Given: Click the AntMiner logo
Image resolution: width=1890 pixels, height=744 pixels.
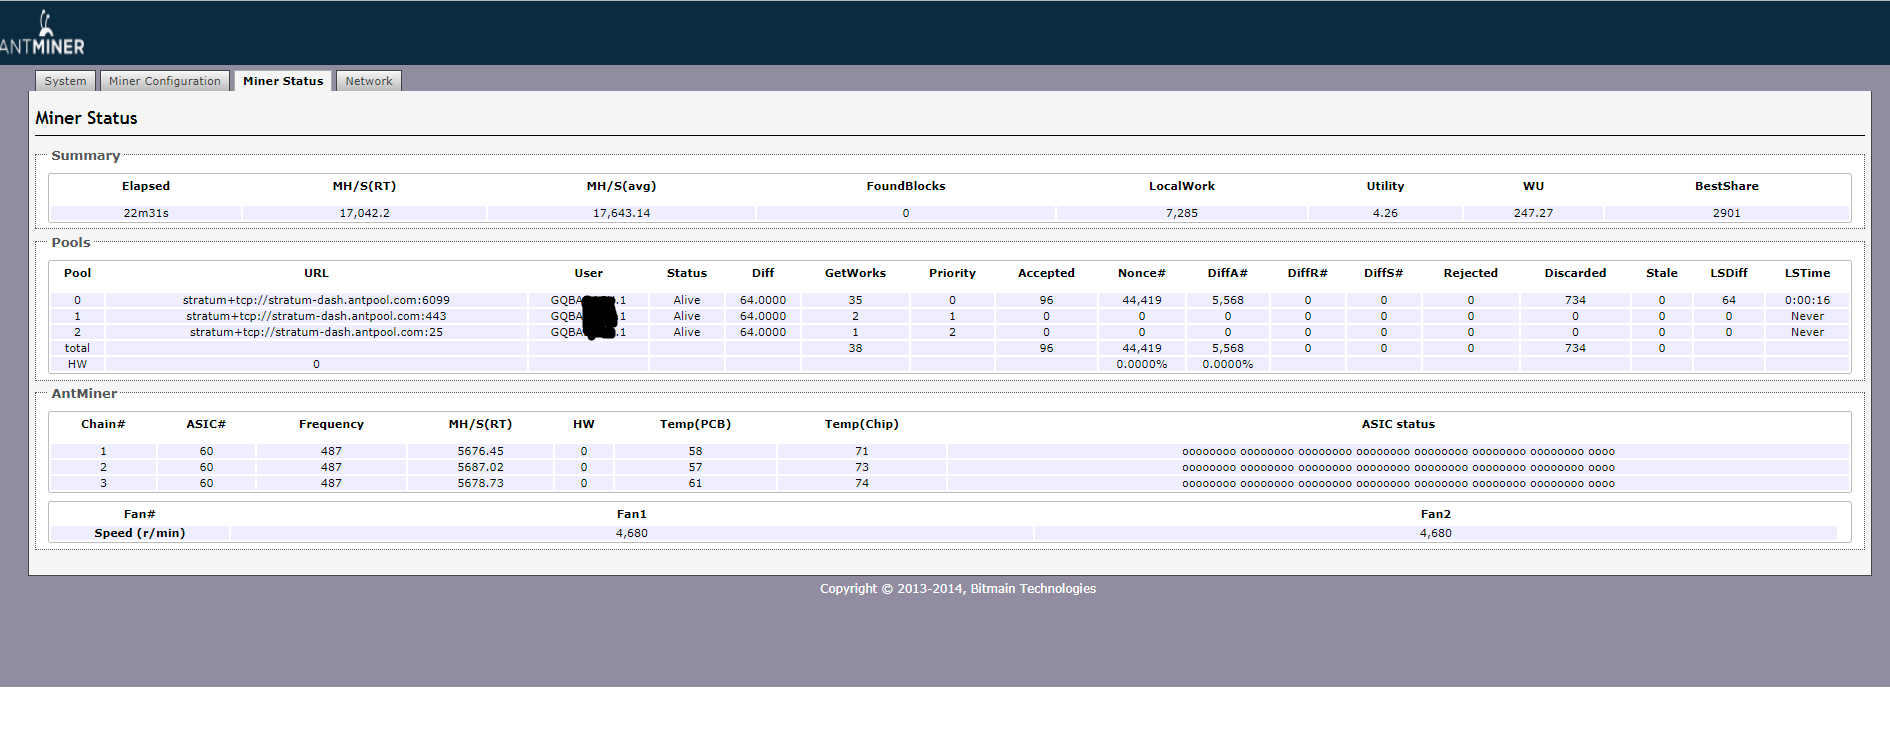Looking at the screenshot, I should pyautogui.click(x=42, y=34).
